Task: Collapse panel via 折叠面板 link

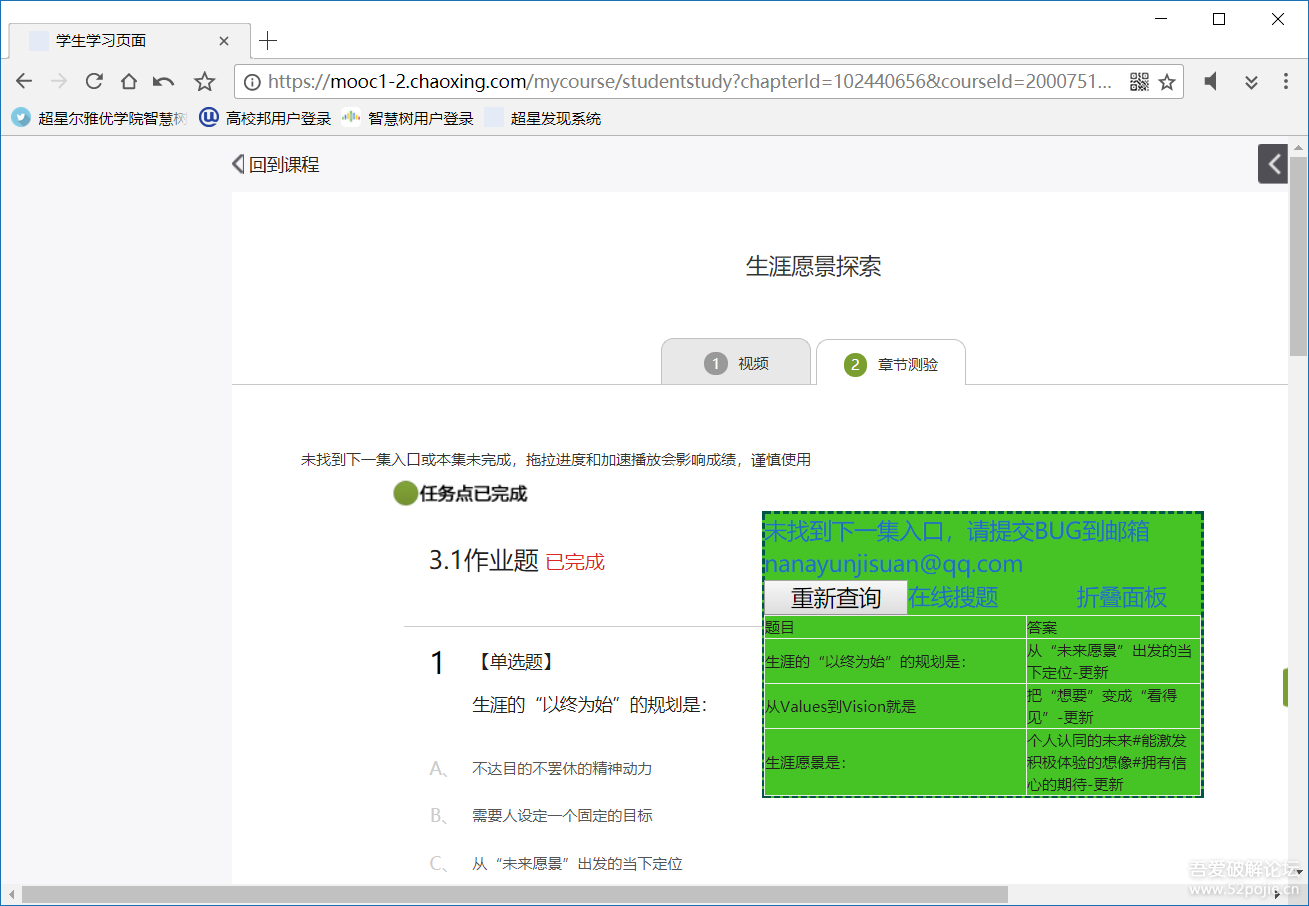Action: [x=1121, y=598]
